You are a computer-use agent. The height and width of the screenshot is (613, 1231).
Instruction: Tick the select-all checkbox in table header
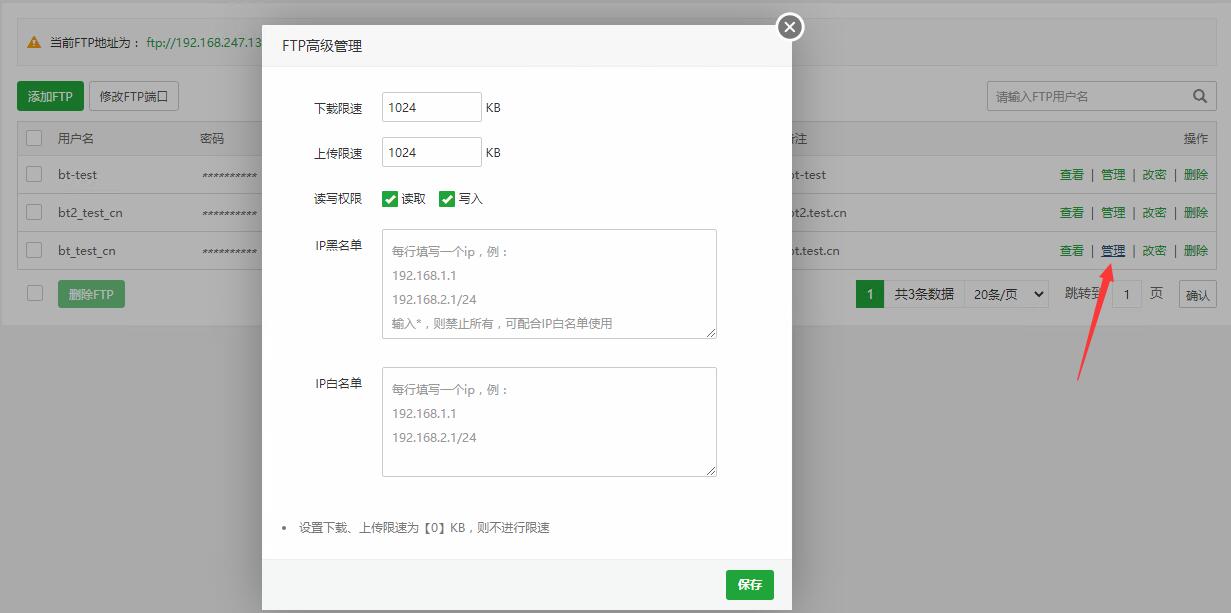point(34,138)
